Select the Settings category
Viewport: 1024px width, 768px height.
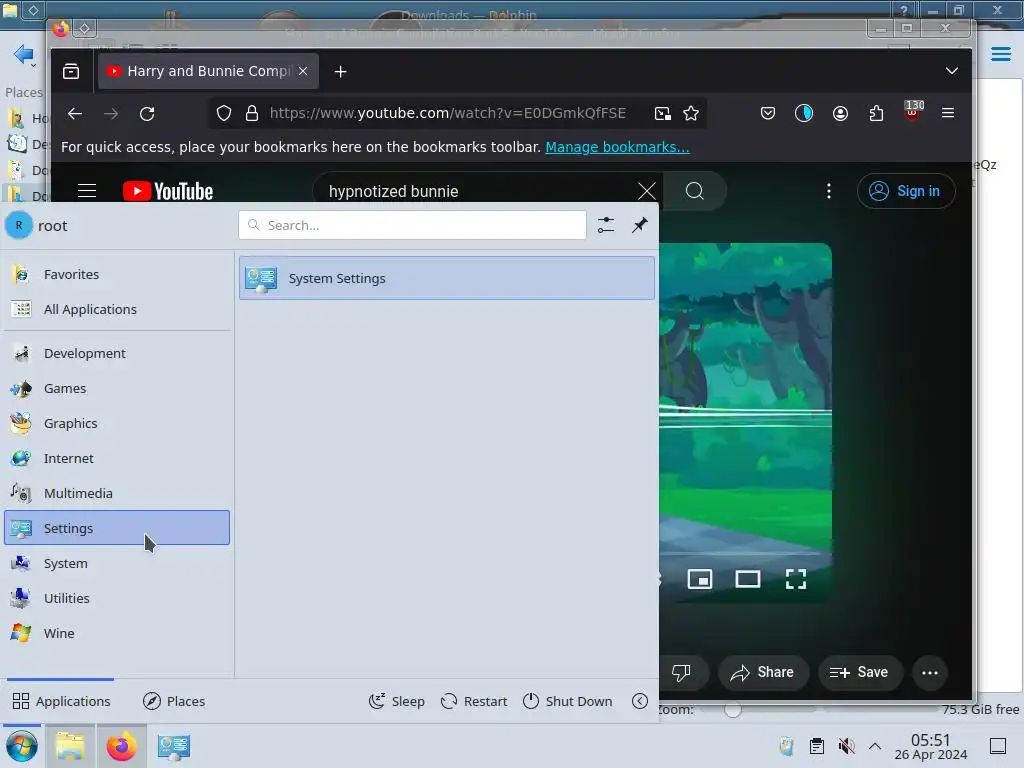click(118, 528)
